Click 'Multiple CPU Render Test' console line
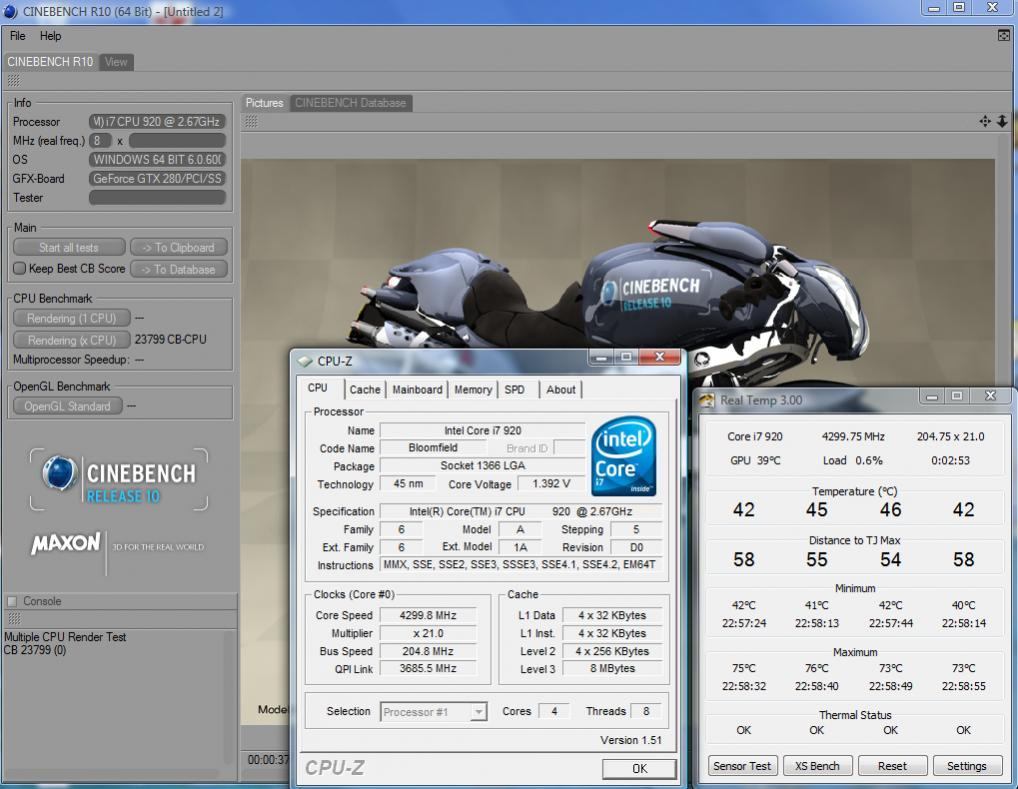 (x=65, y=637)
